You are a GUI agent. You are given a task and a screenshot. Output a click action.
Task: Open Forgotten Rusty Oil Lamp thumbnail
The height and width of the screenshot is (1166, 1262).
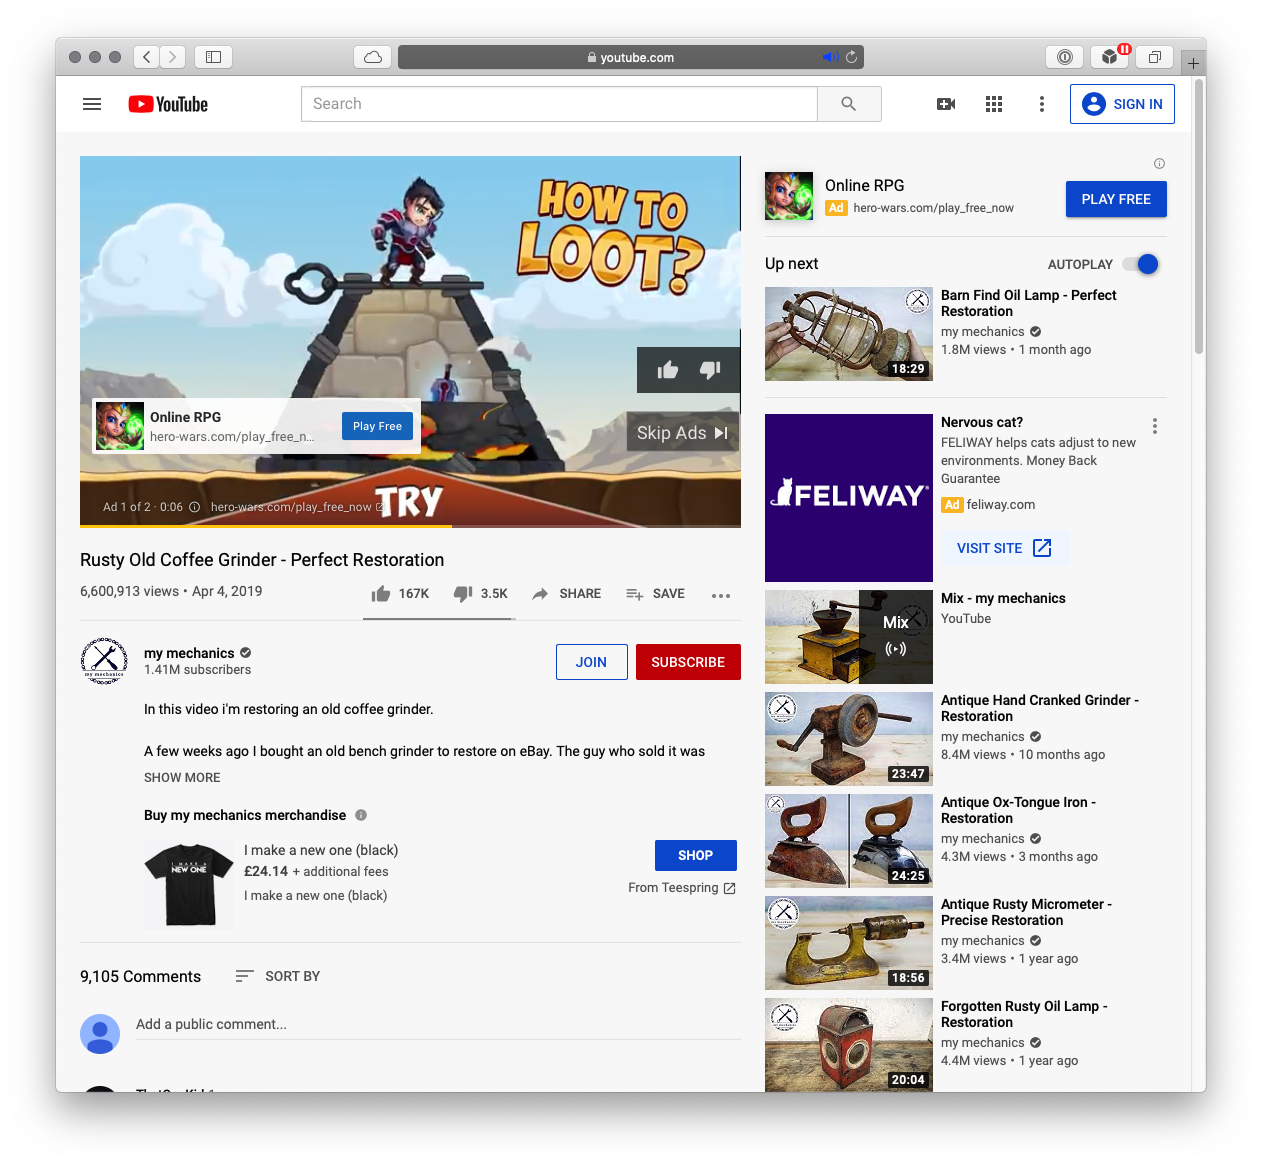click(x=849, y=1045)
